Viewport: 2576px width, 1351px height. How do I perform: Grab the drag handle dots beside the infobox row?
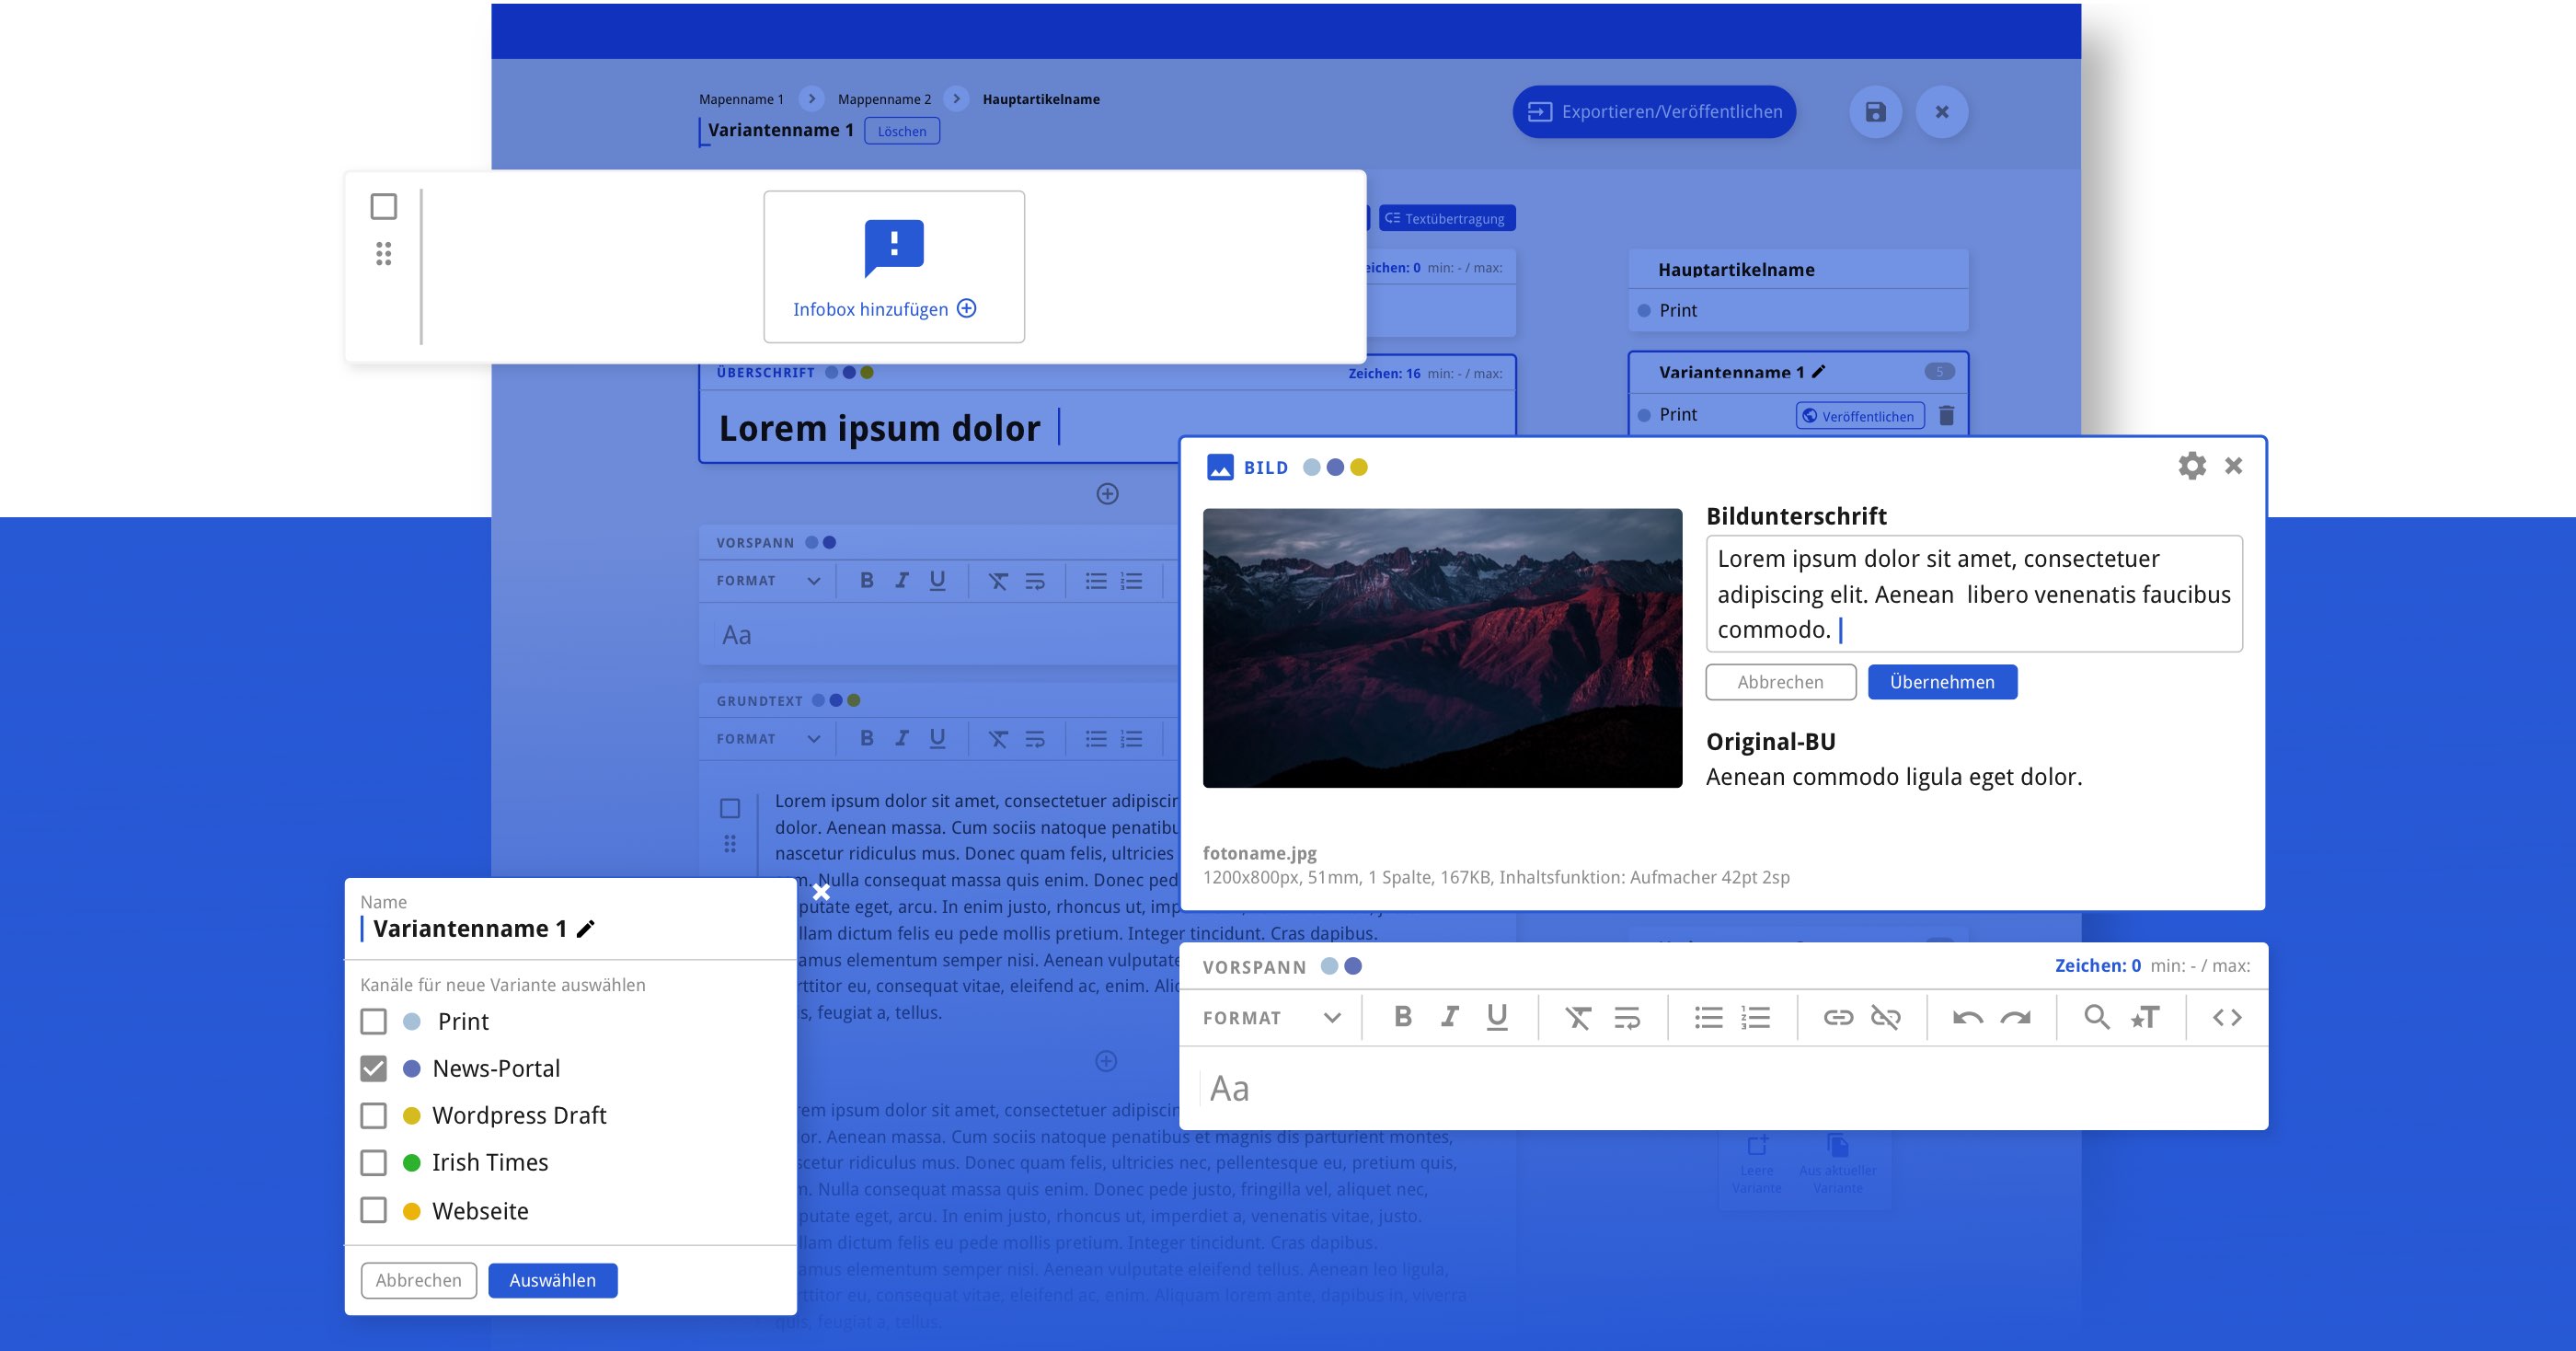384,254
